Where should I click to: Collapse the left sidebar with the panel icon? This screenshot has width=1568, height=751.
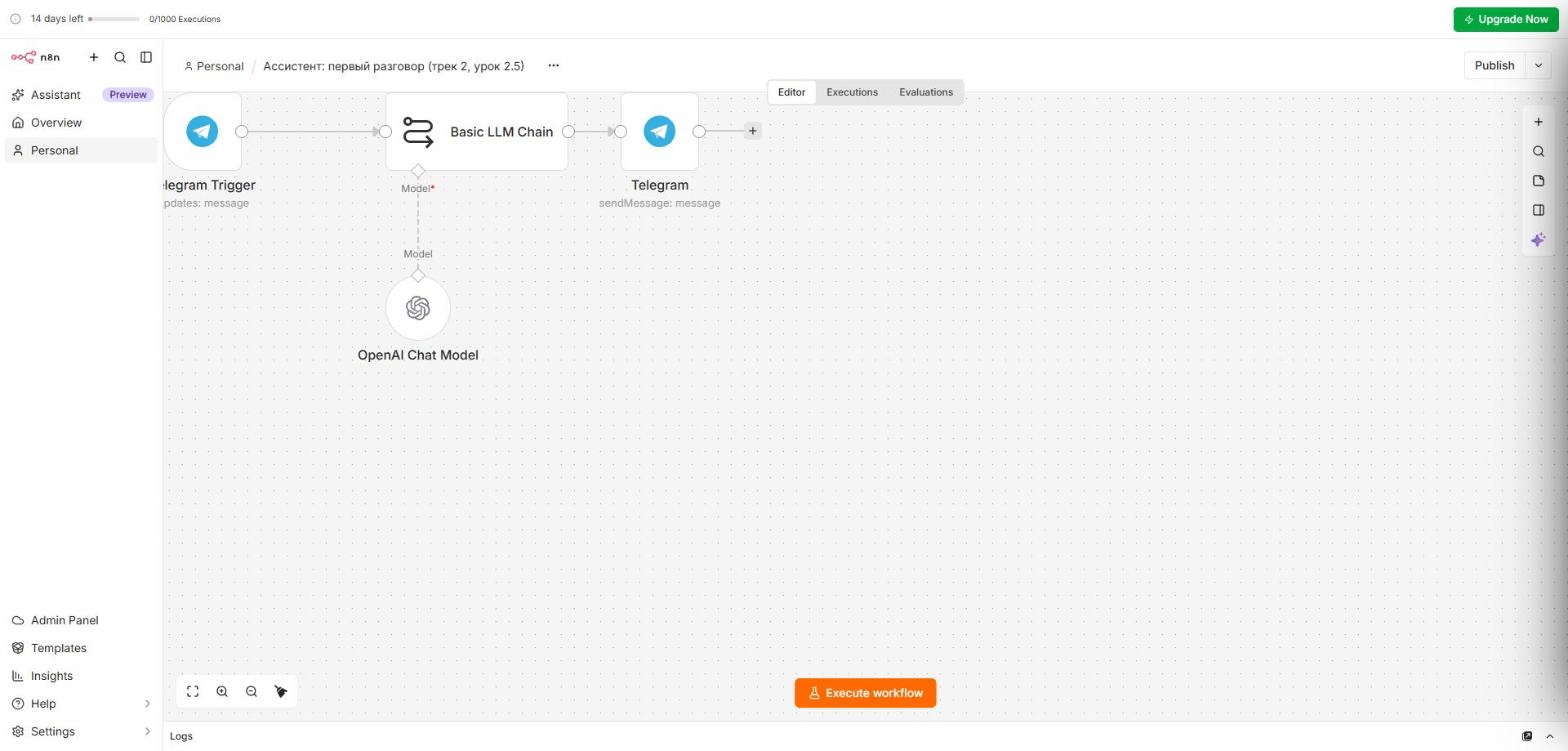coord(146,57)
